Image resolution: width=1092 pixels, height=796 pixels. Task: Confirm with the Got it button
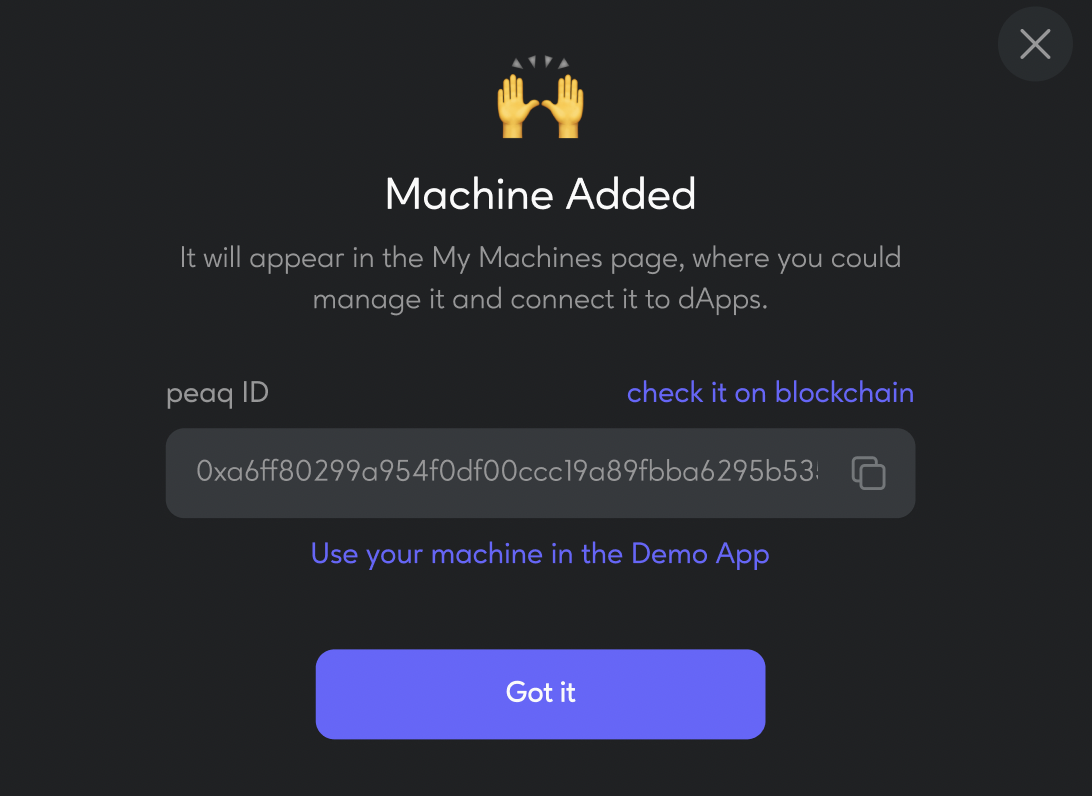540,694
